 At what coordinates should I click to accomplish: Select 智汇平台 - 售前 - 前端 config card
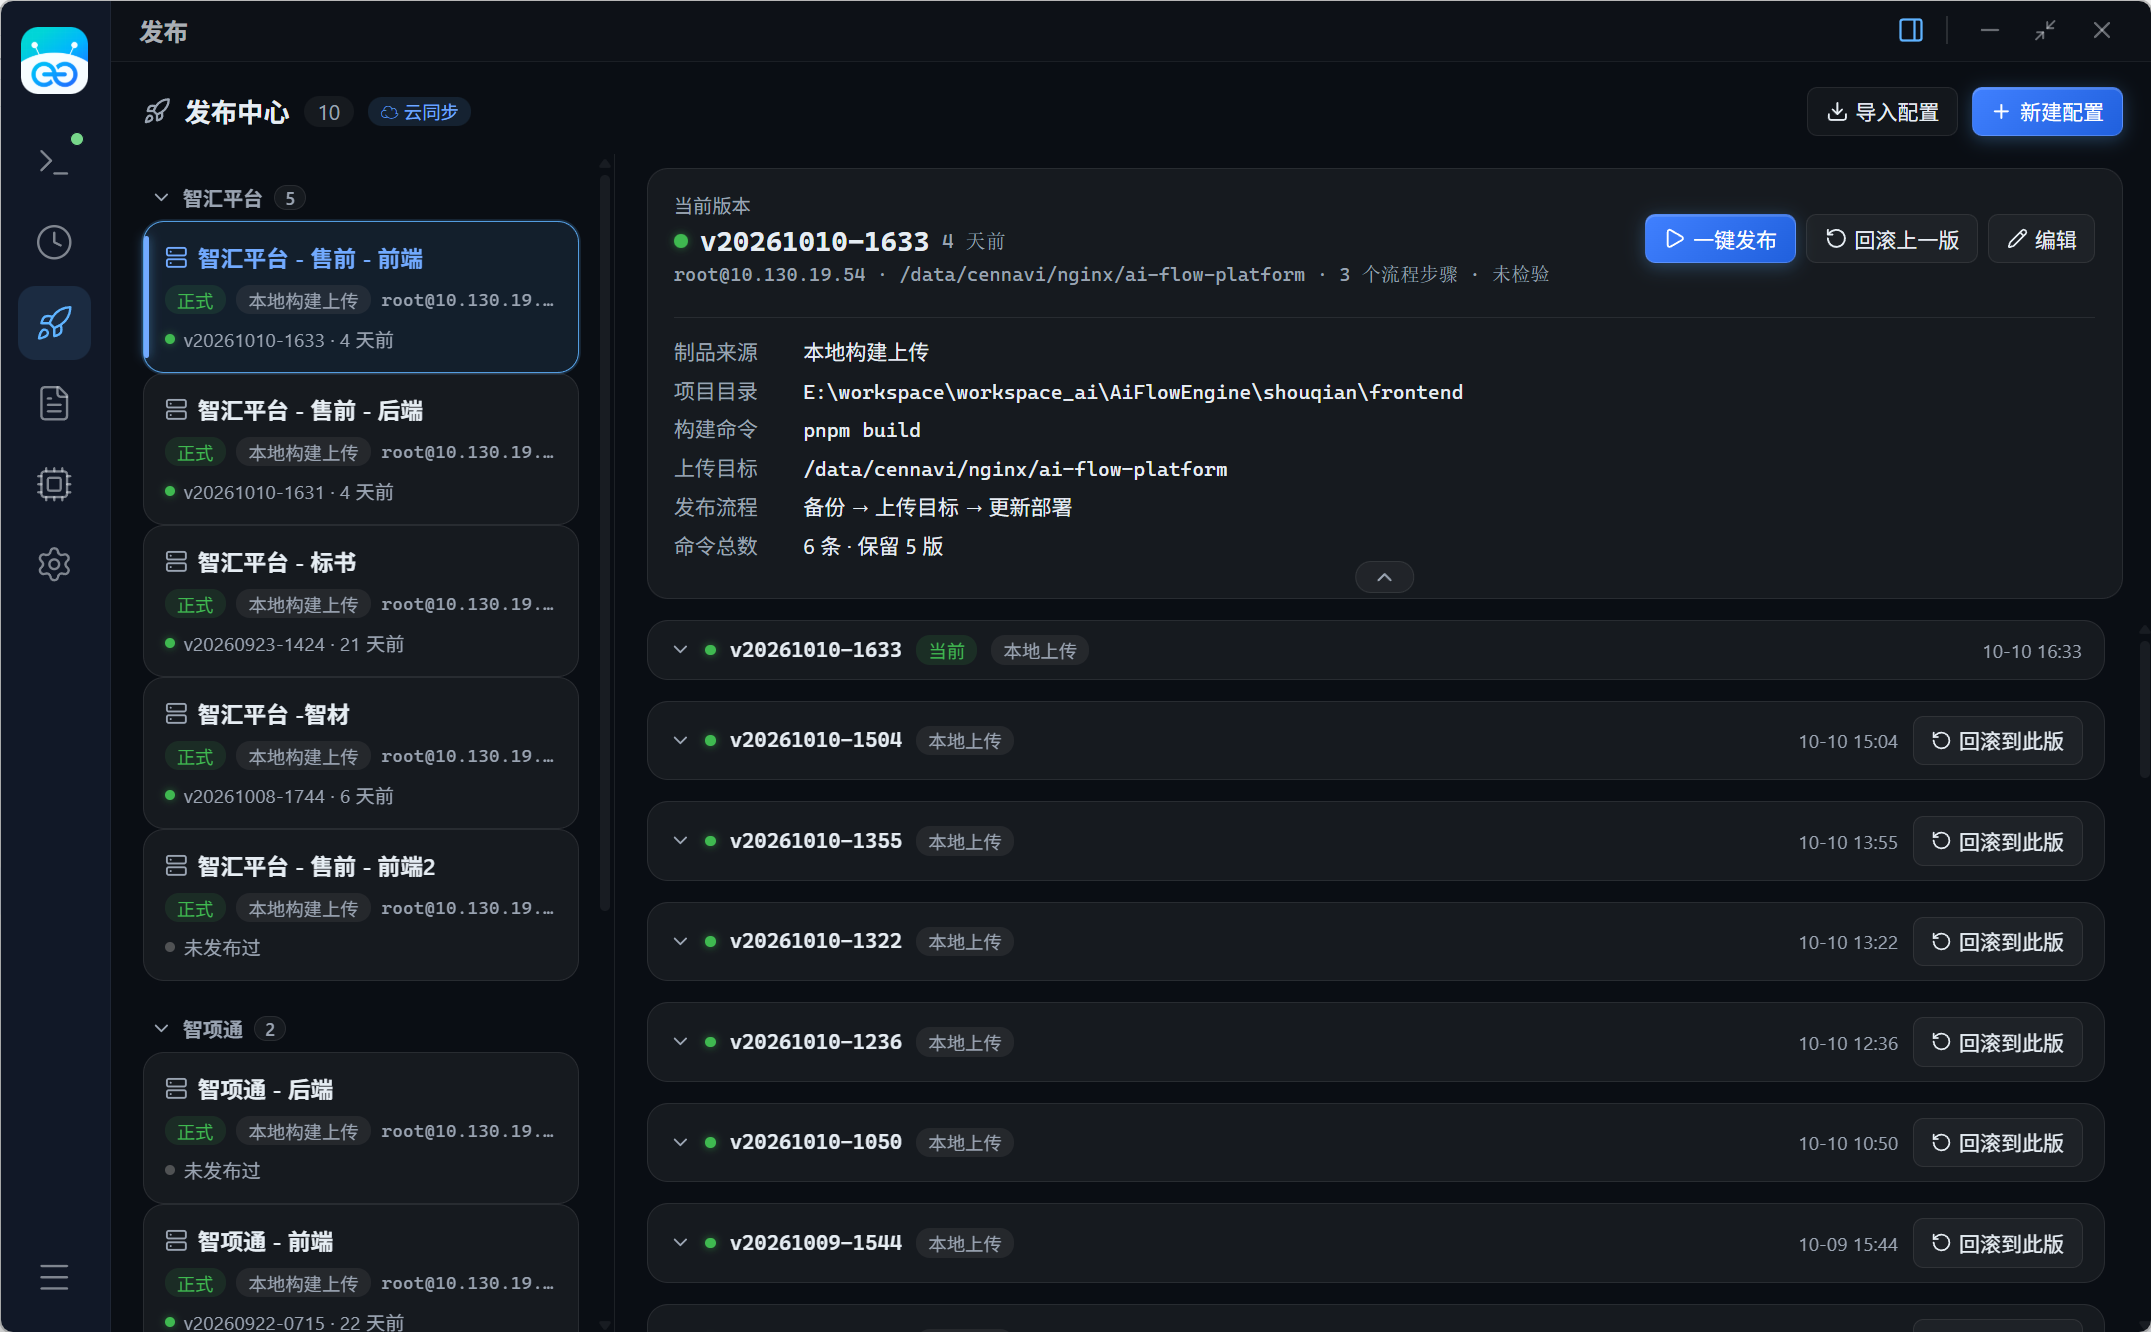361,297
